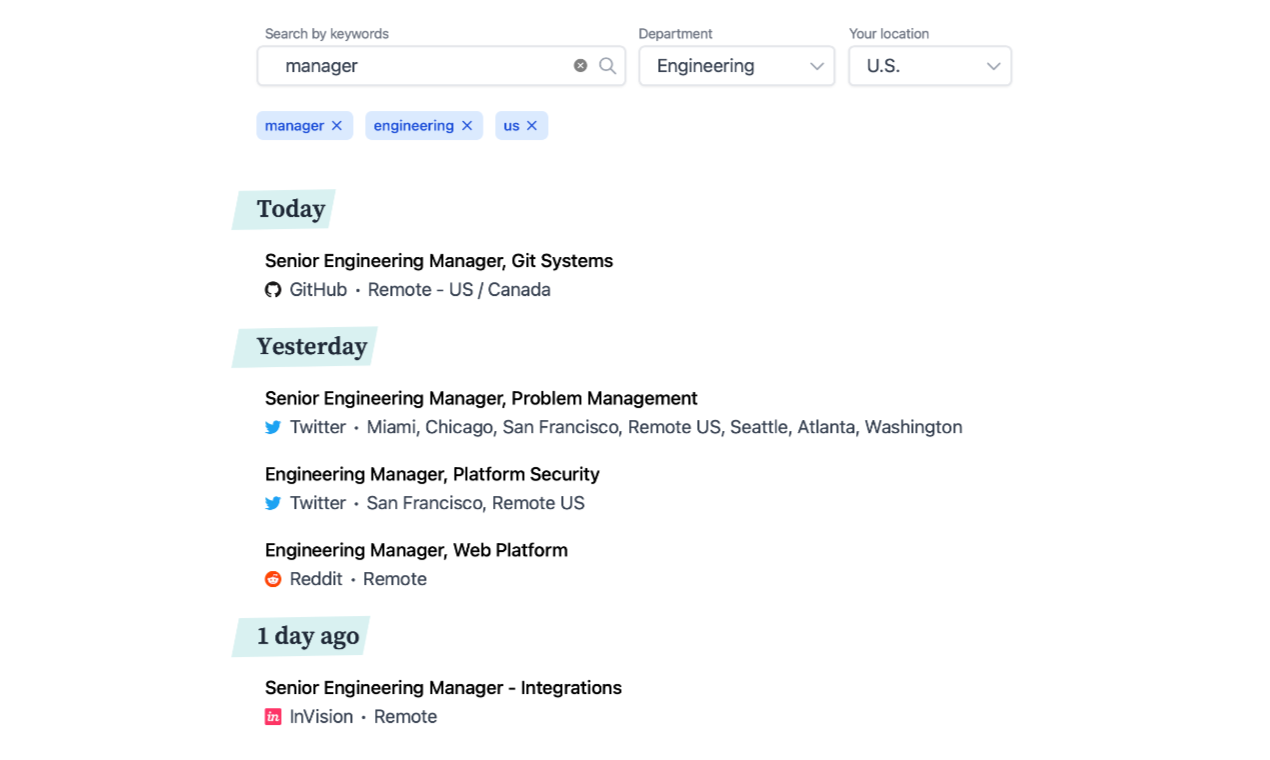This screenshot has height=760, width=1270.
Task: Click the GitHub logo icon
Action: (273, 290)
